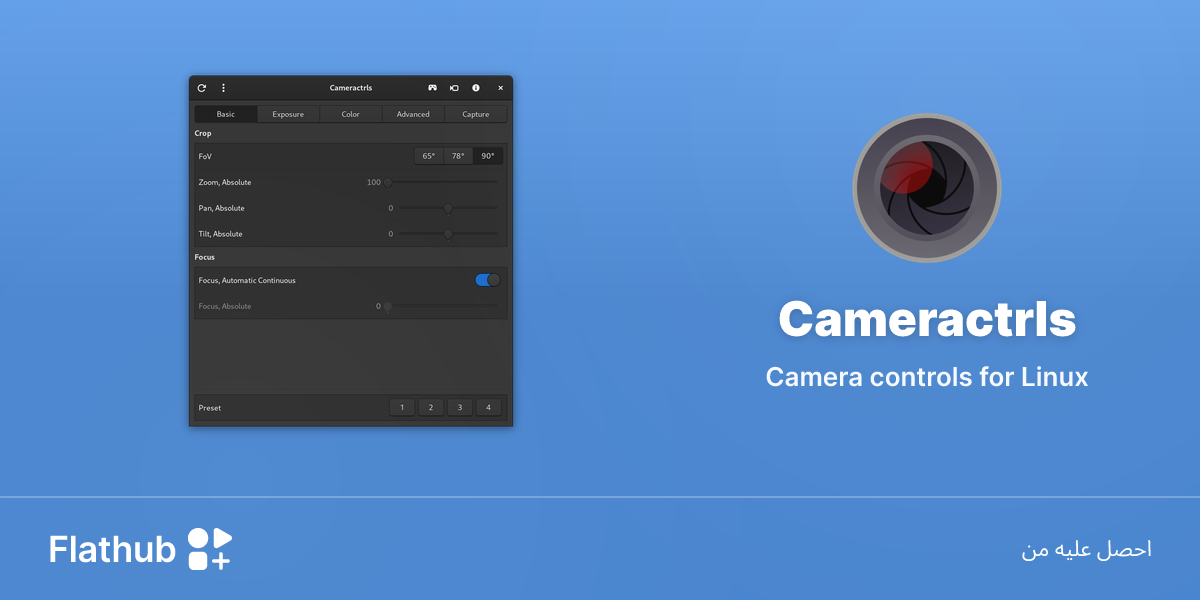This screenshot has width=1200, height=600.
Task: Click the Flathub logo icon
Action: point(210,549)
